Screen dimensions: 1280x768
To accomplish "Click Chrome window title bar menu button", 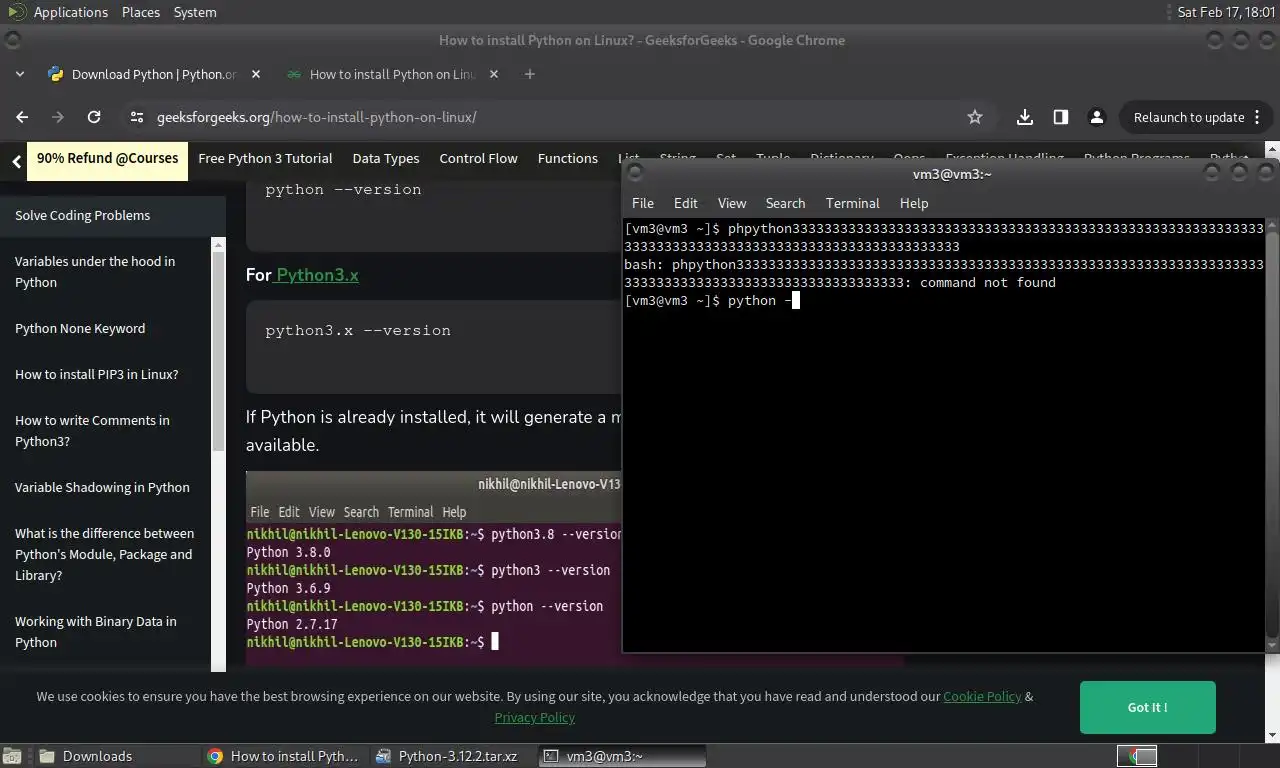I will point(12,40).
